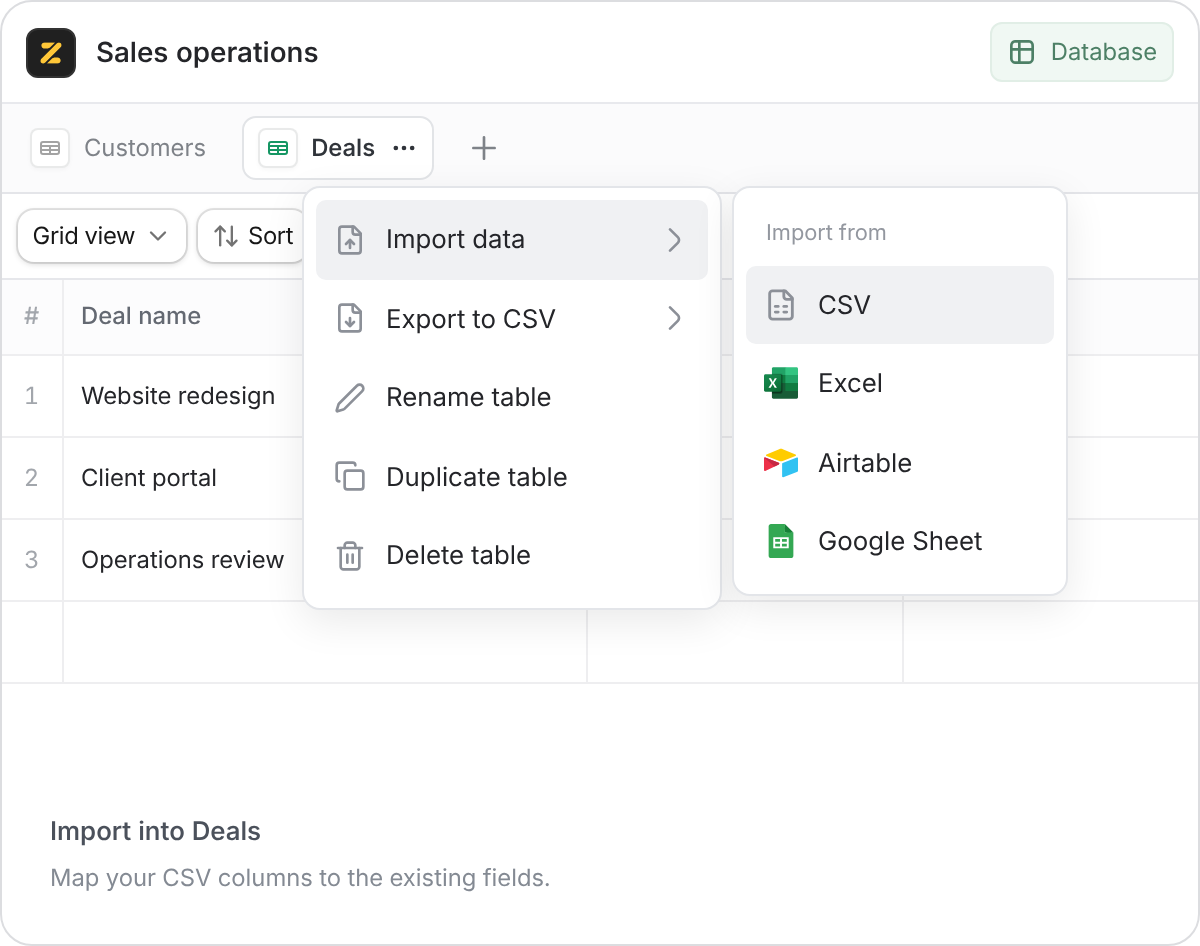Click the green Excel icon
Image resolution: width=1200 pixels, height=946 pixels.
point(781,383)
